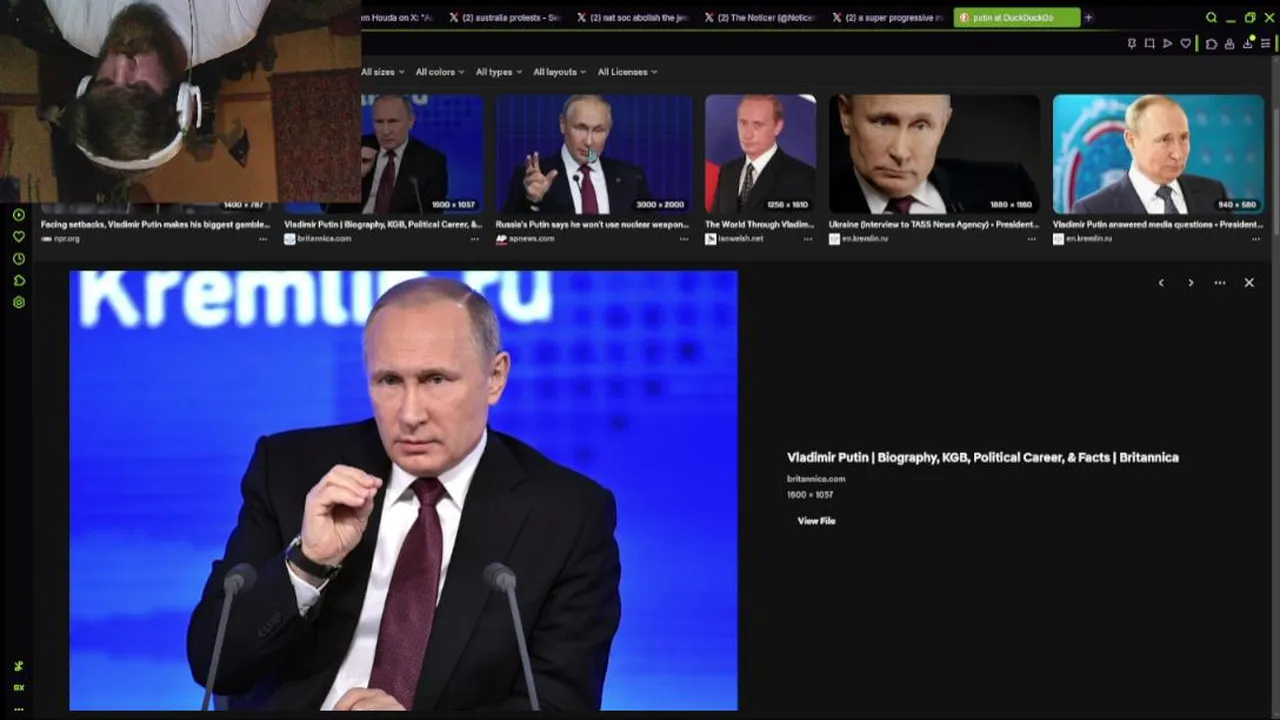Open the downloads icon in toolbar

click(x=1247, y=44)
